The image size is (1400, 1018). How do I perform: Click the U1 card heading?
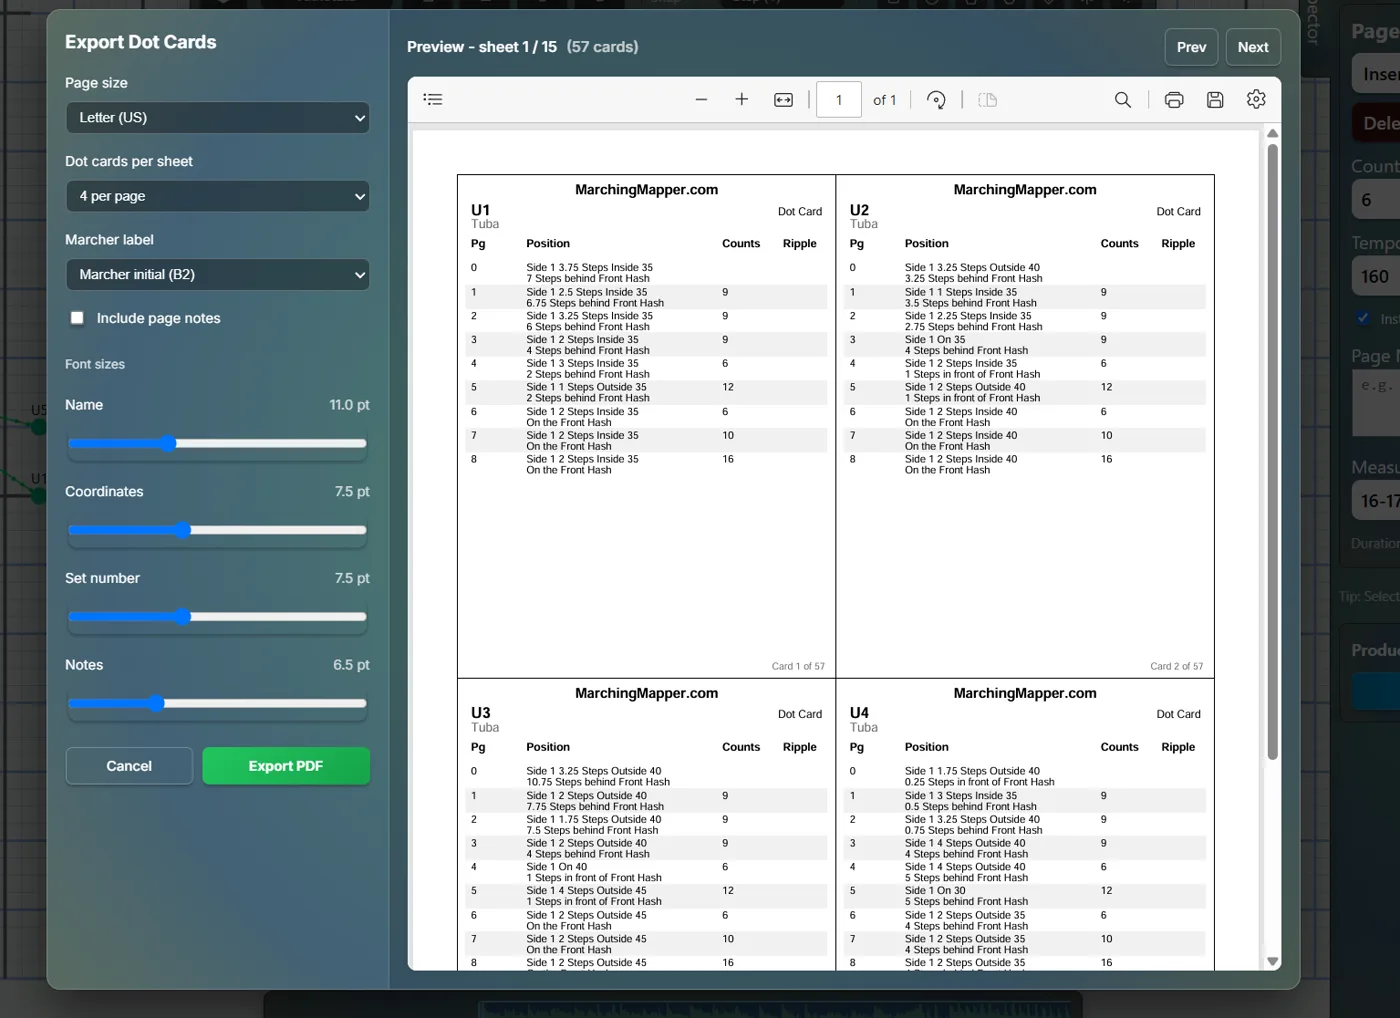[480, 210]
